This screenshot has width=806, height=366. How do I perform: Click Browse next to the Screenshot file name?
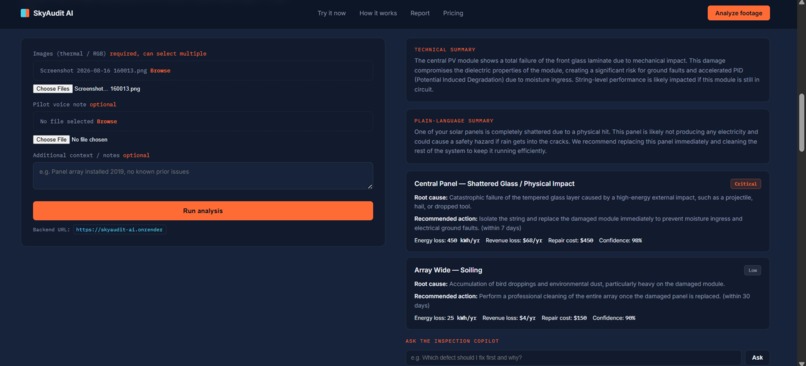pos(160,71)
